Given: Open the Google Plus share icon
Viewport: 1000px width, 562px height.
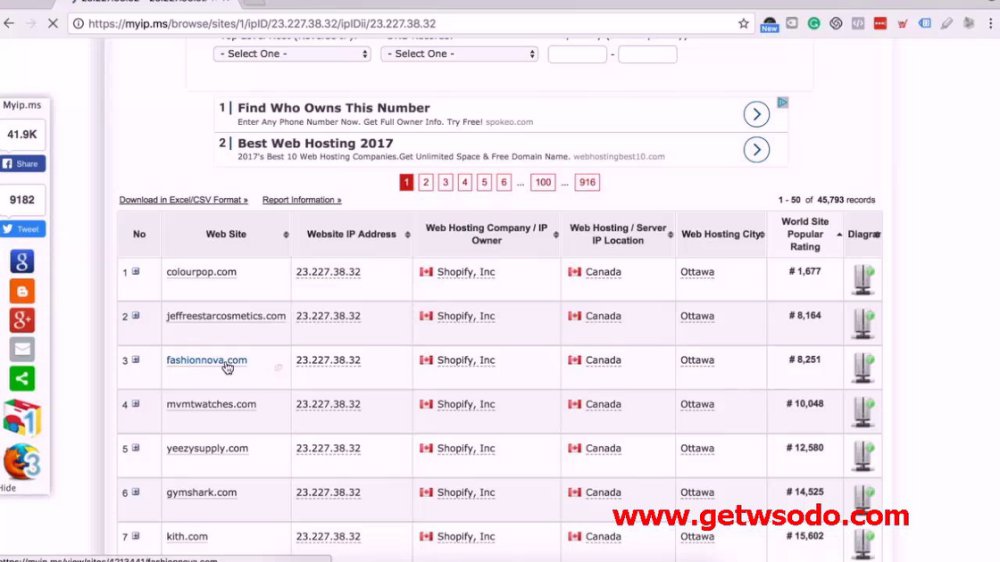Looking at the screenshot, I should 22,320.
